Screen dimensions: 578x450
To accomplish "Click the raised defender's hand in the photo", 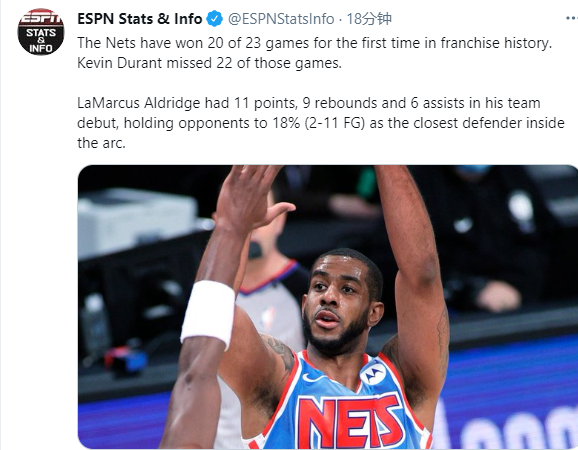I will [251, 197].
